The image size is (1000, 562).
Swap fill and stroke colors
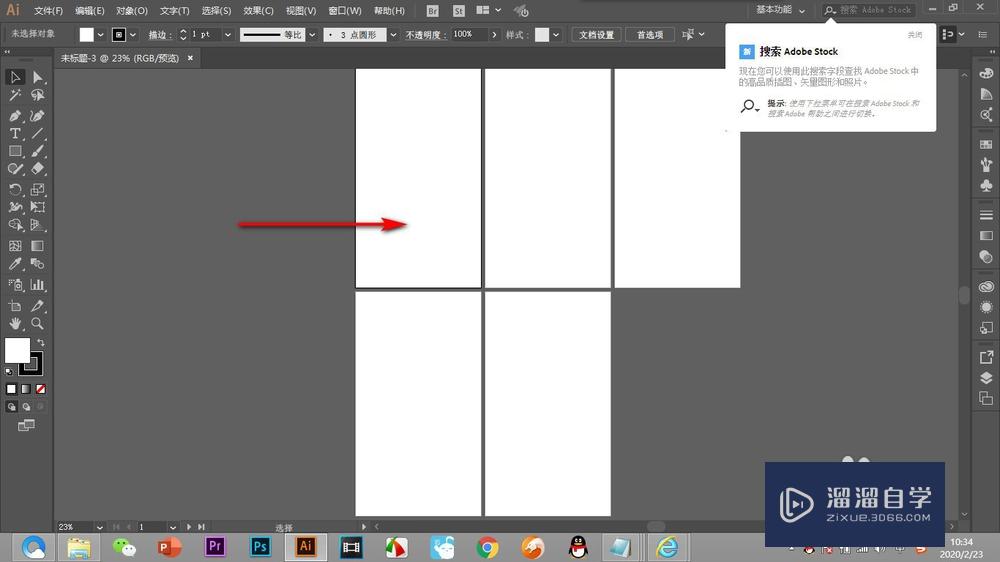[41, 343]
